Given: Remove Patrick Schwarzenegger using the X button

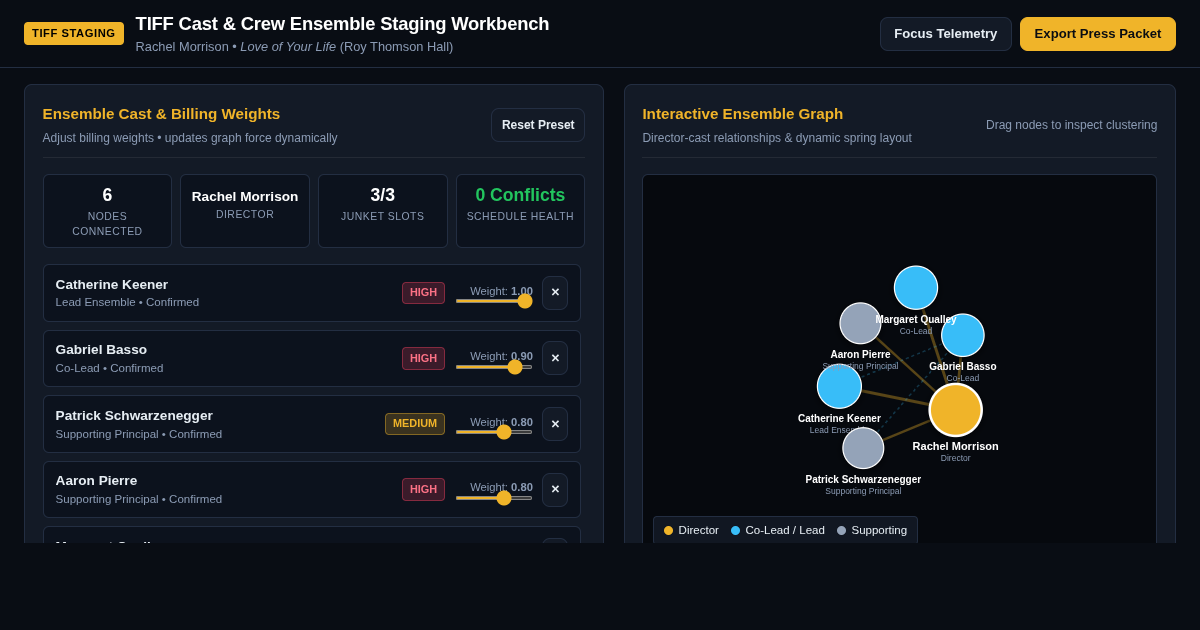Looking at the screenshot, I should (x=555, y=424).
